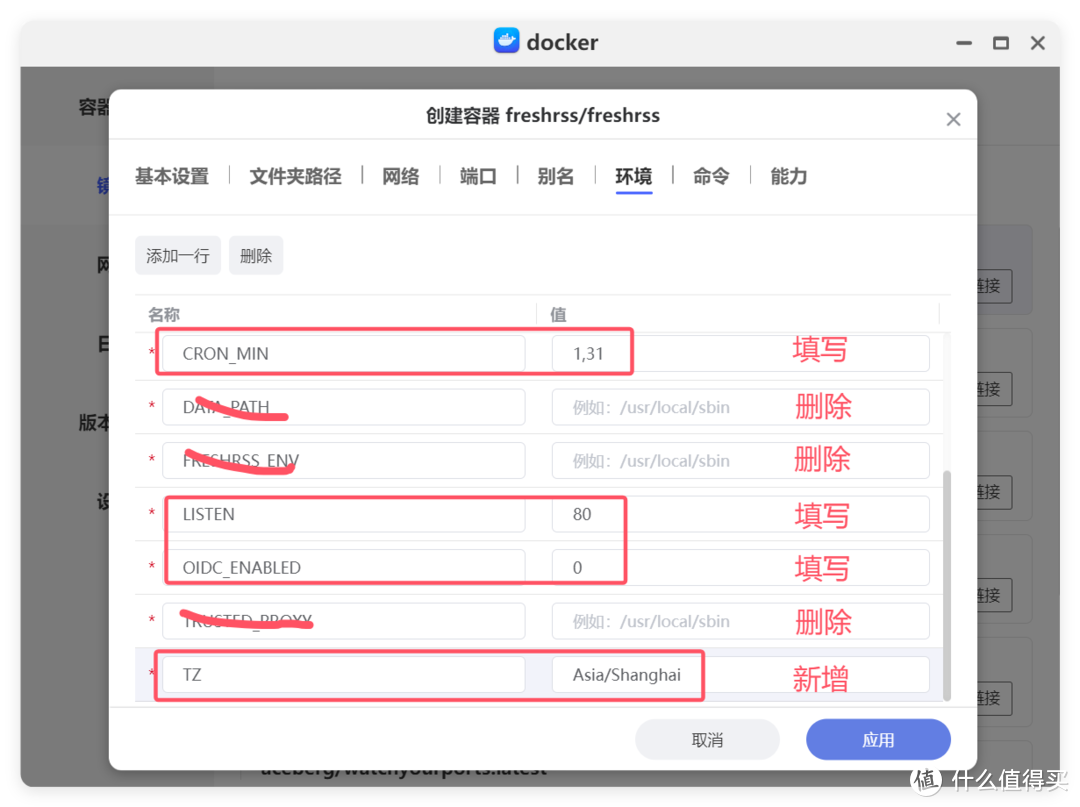Apply changes with the 应用 button

[x=878, y=739]
